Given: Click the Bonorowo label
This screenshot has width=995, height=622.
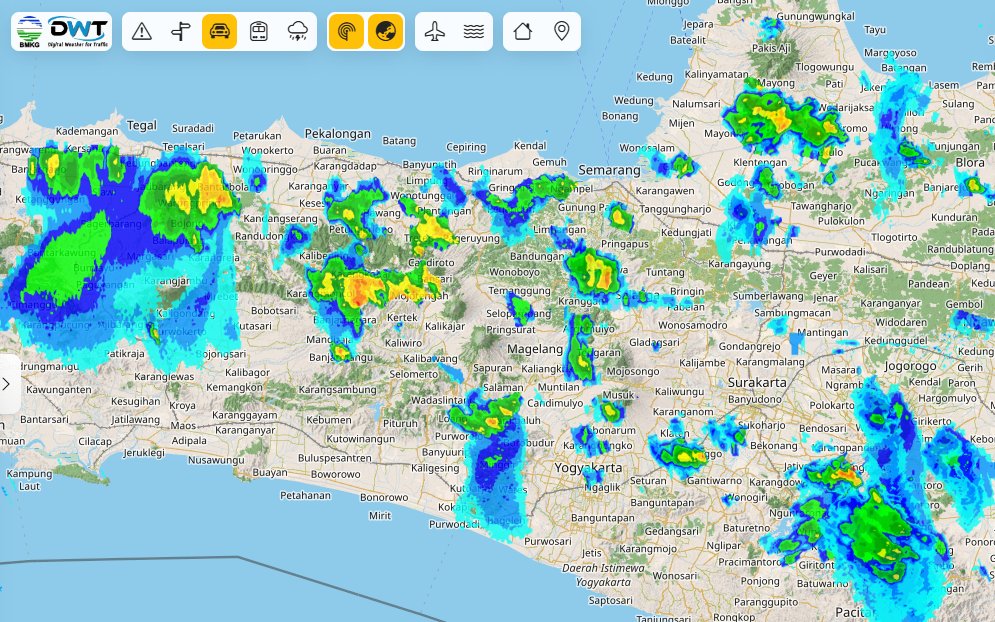Looking at the screenshot, I should [x=384, y=497].
